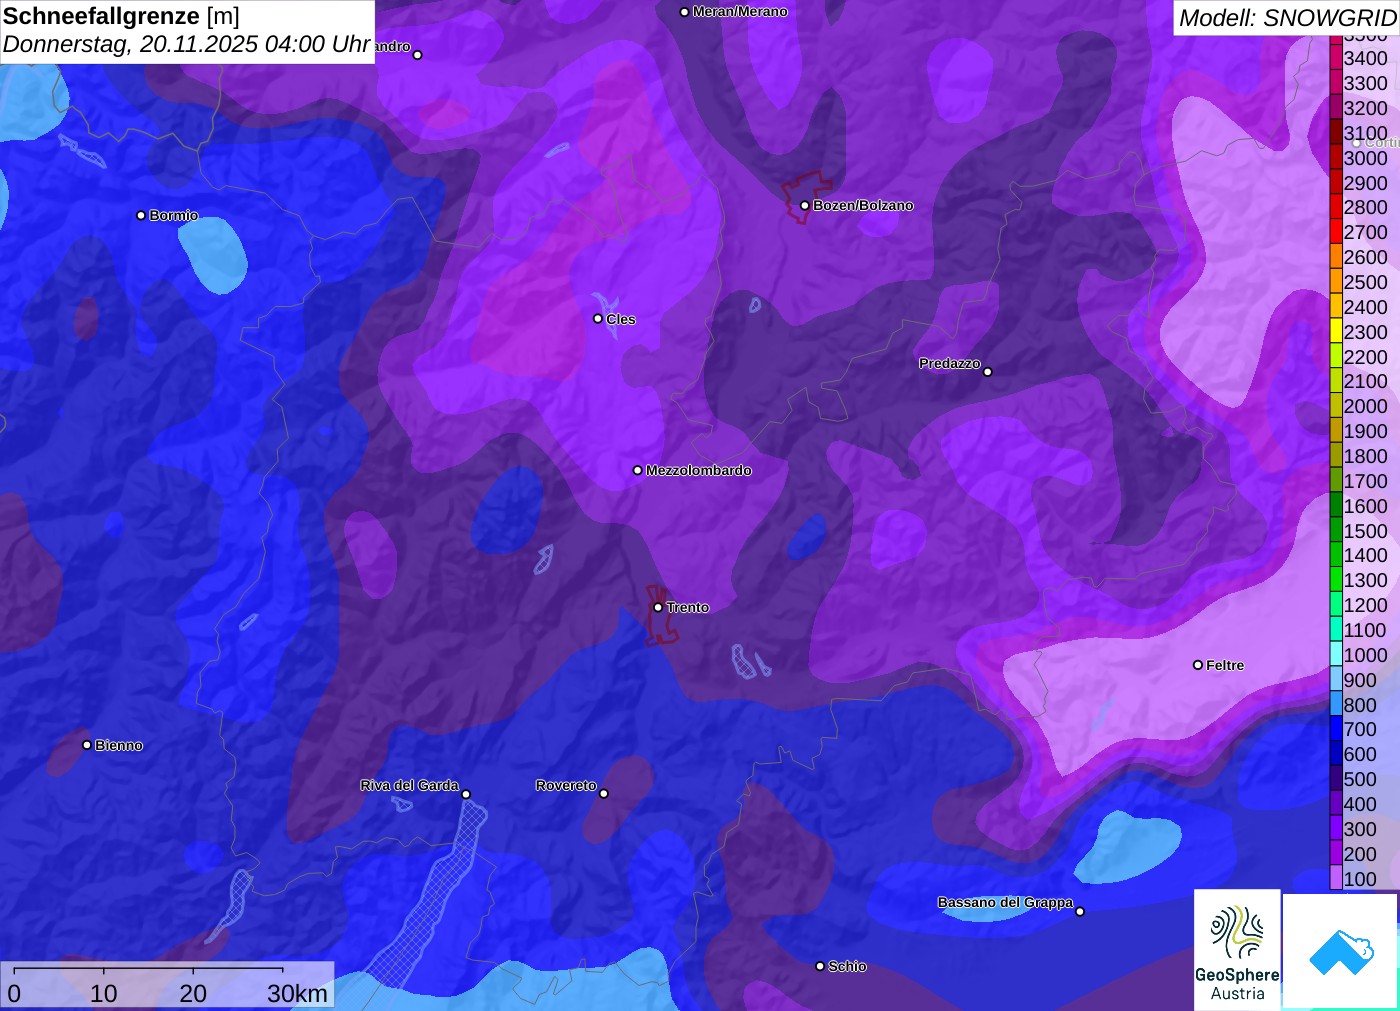The image size is (1400, 1011).
Task: Pick the yellow 2300 legend swatch
Action: [1336, 332]
